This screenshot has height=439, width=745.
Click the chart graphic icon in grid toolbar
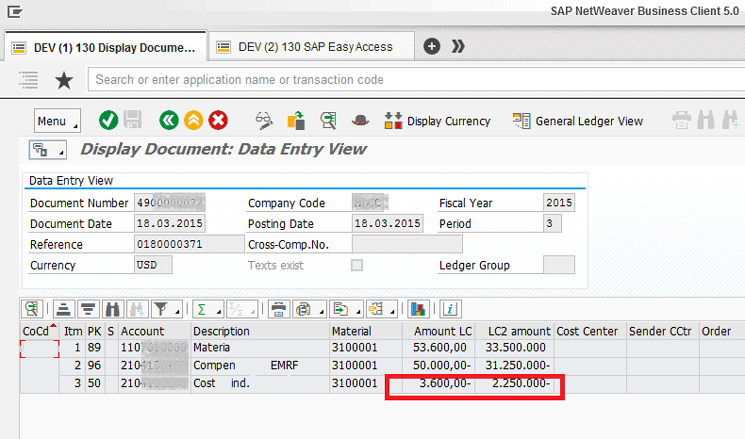click(418, 308)
